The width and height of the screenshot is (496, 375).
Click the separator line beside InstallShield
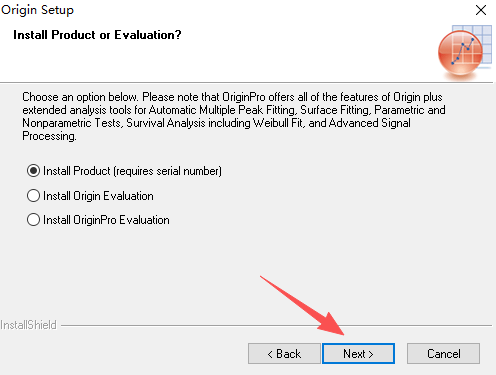tap(276, 325)
